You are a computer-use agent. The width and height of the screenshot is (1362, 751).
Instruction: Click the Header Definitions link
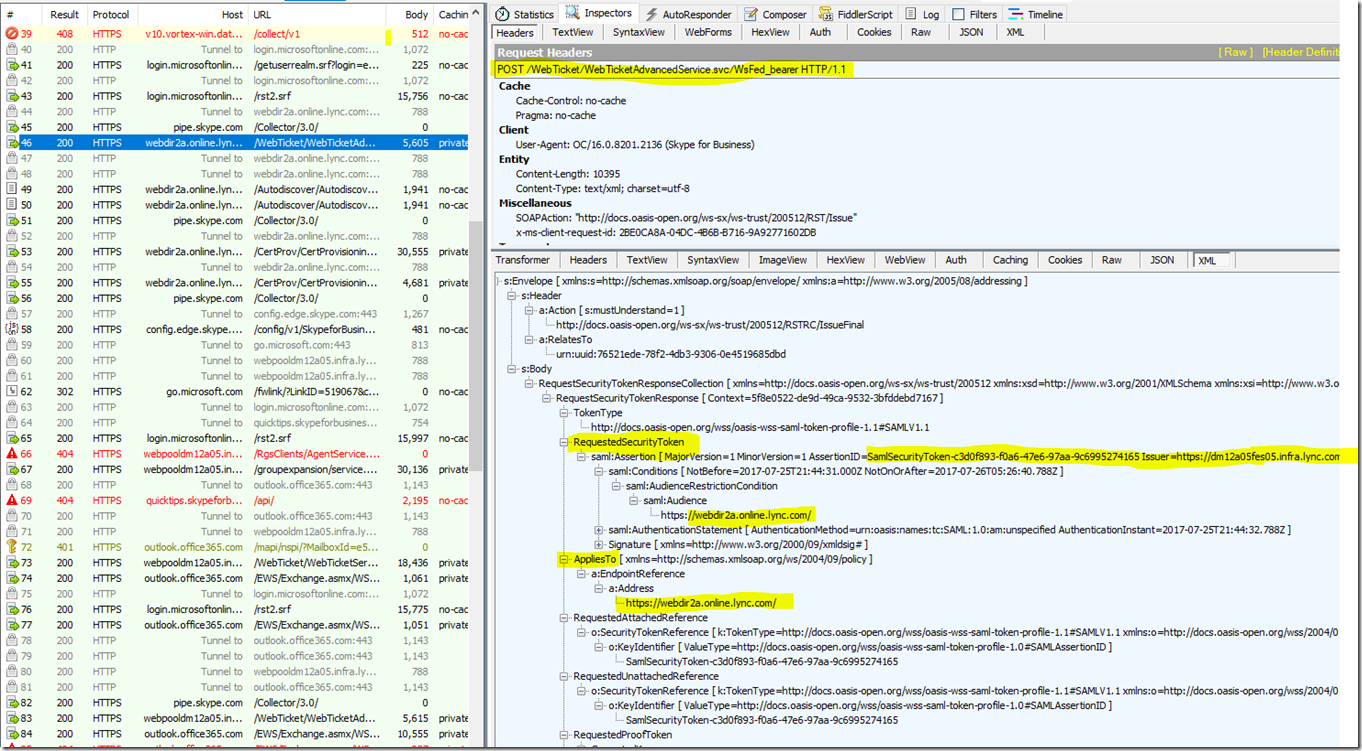1302,52
